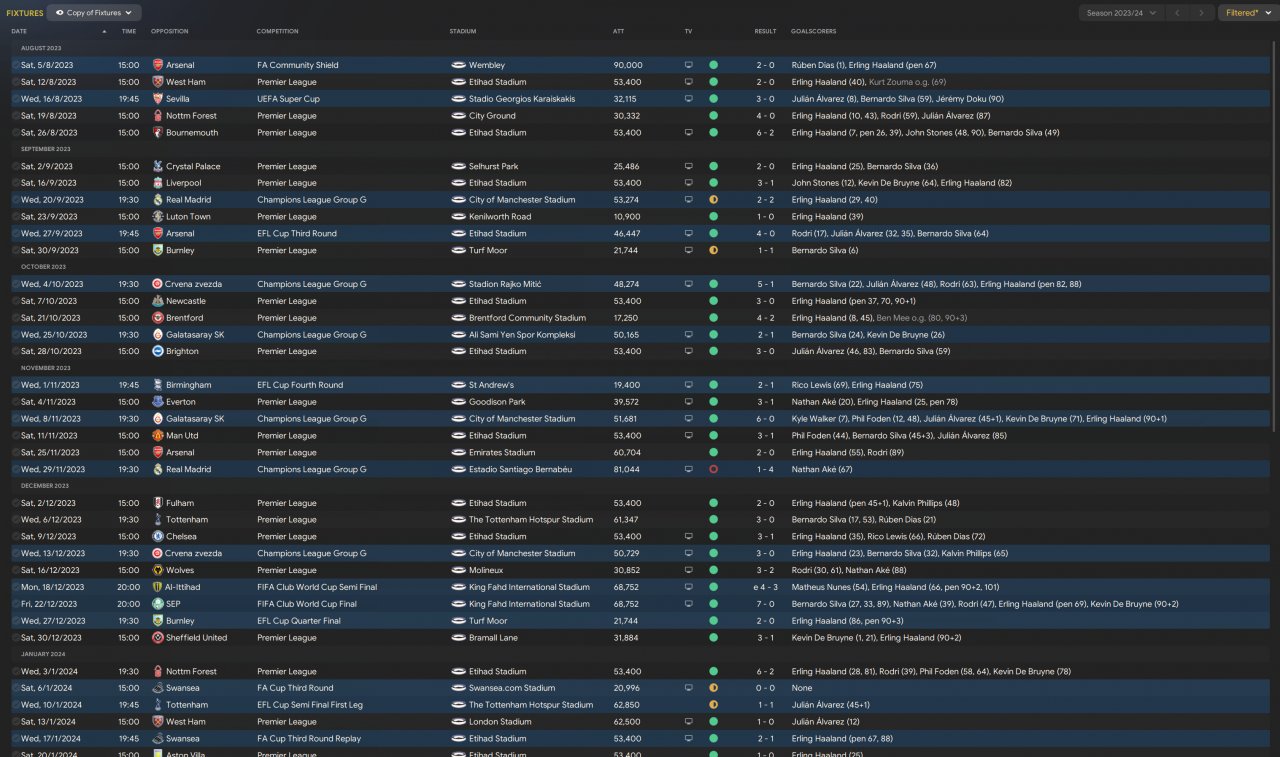Sort by the Time column header

(129, 31)
